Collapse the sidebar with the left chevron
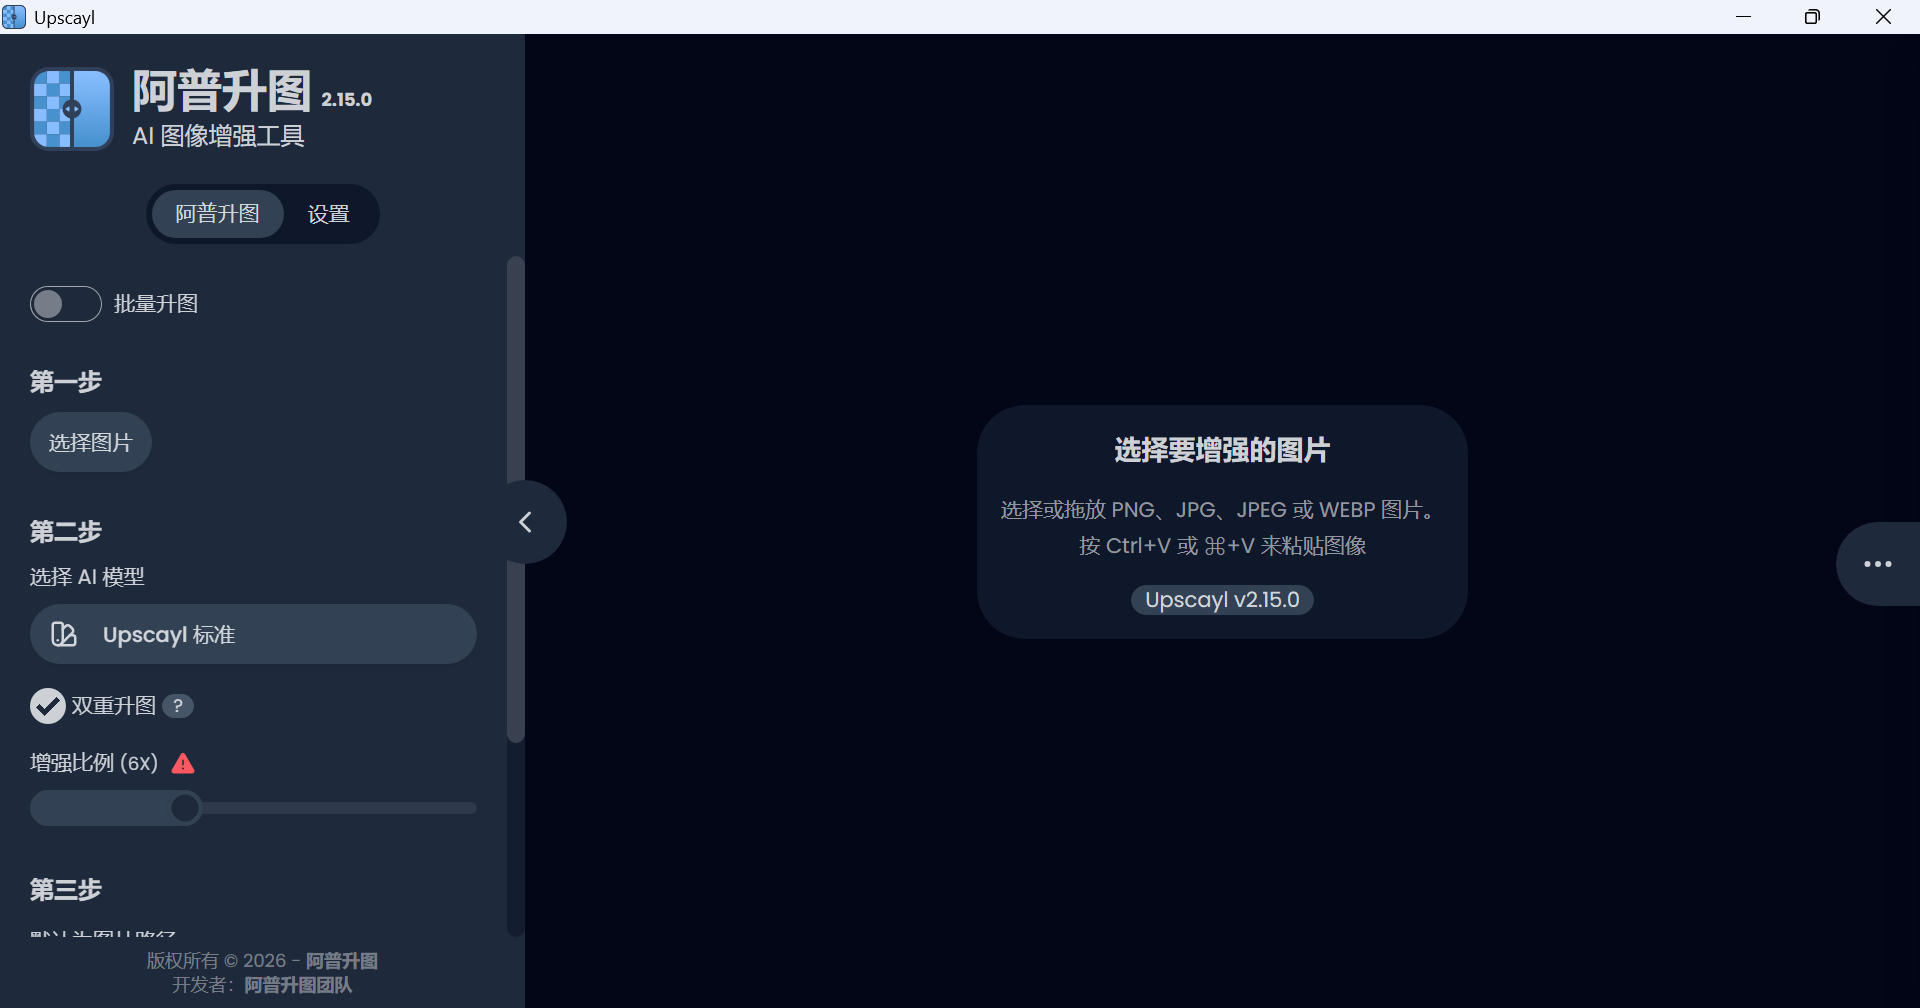This screenshot has width=1920, height=1008. [x=525, y=522]
